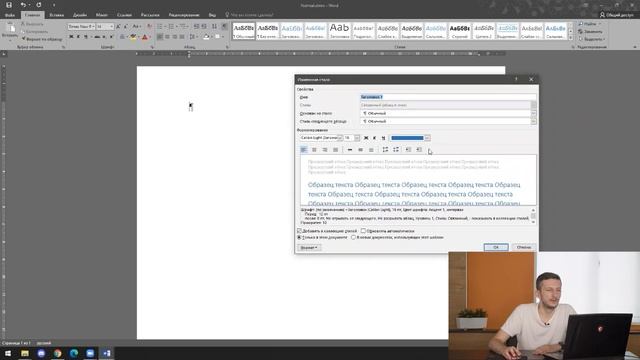Open font color dropdown in dialog

[x=427, y=138]
